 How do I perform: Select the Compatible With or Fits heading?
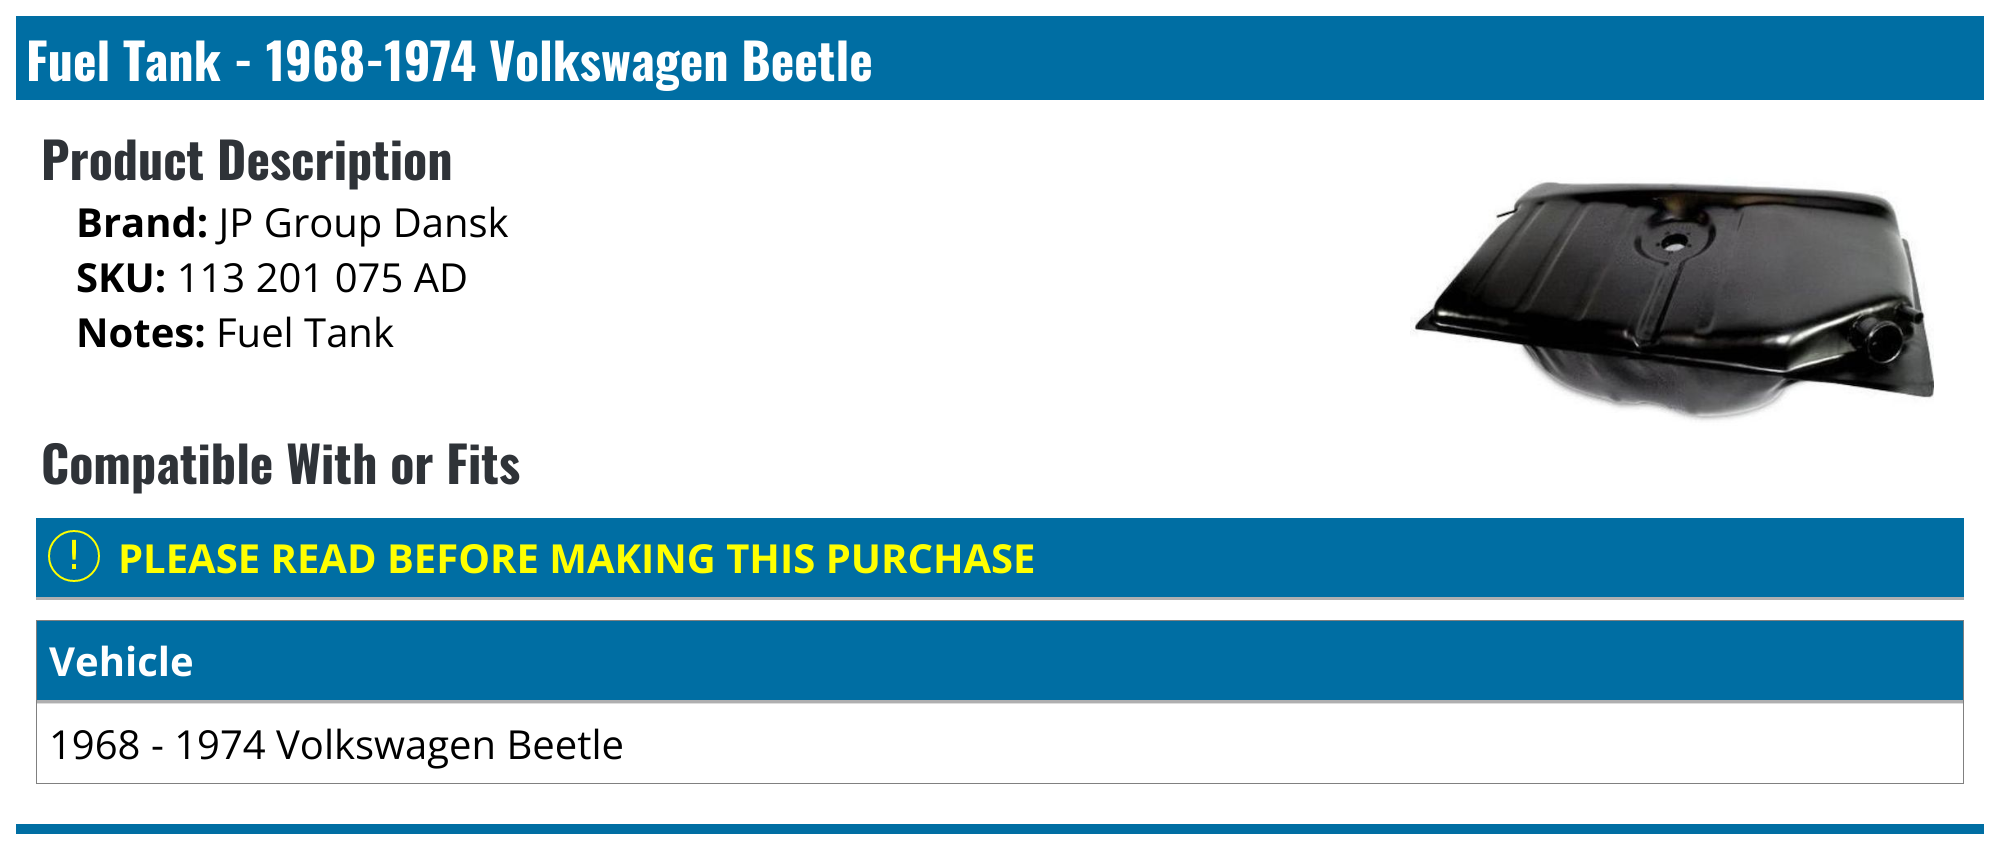[281, 465]
